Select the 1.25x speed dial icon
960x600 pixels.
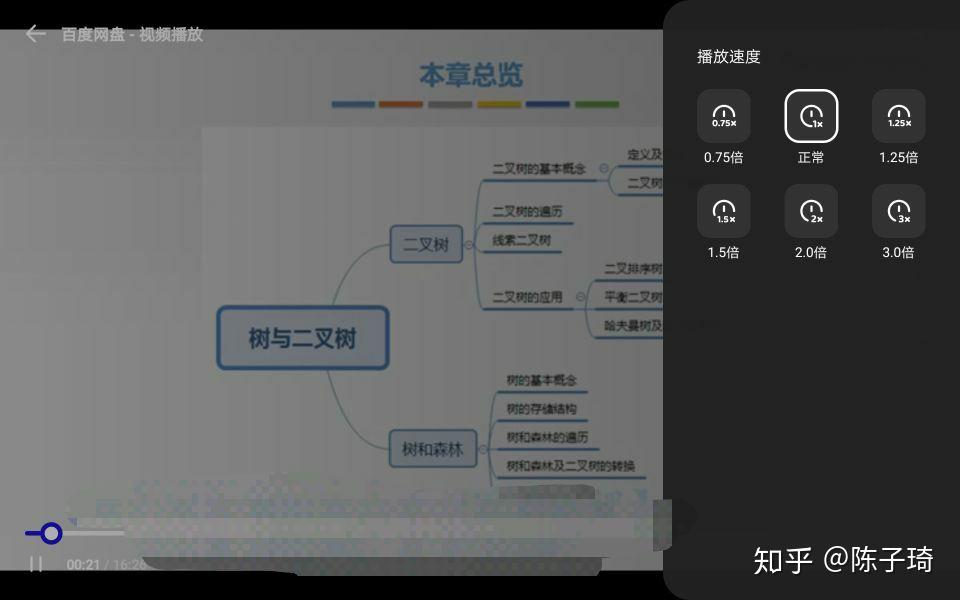click(897, 114)
